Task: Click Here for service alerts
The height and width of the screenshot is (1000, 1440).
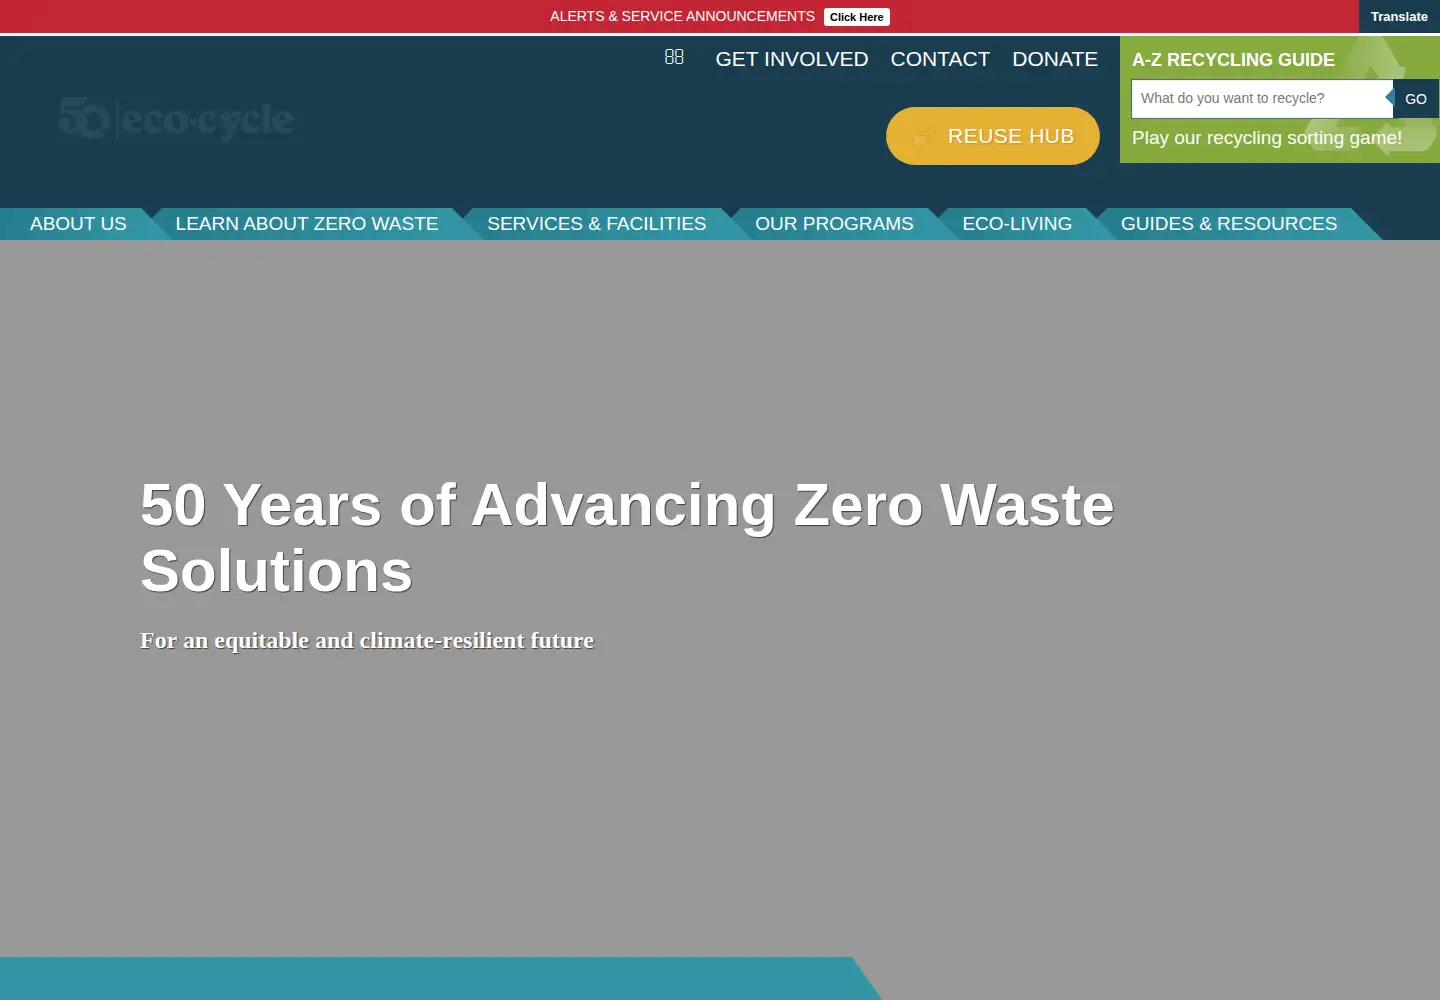Action: (x=857, y=17)
